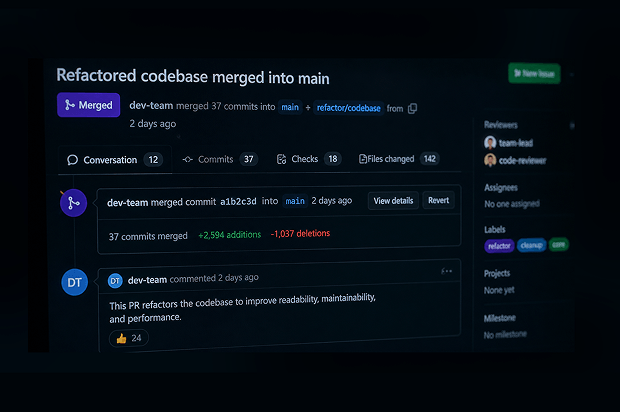Viewport: 620px width, 412px height.
Task: Click the Files changed count 142
Action: [x=429, y=159]
